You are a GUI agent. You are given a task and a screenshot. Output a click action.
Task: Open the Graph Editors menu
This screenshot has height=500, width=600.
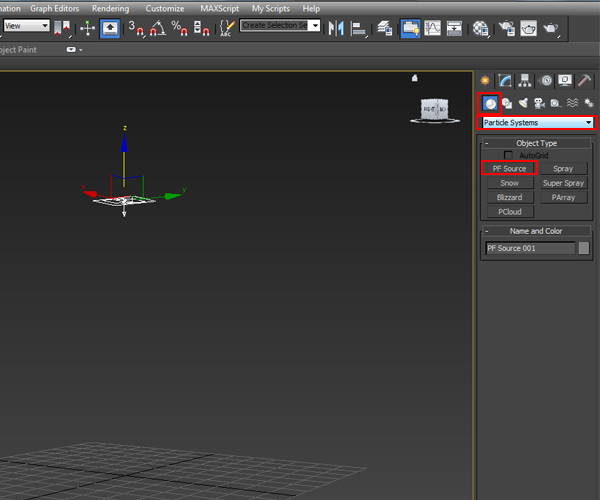pyautogui.click(x=55, y=8)
